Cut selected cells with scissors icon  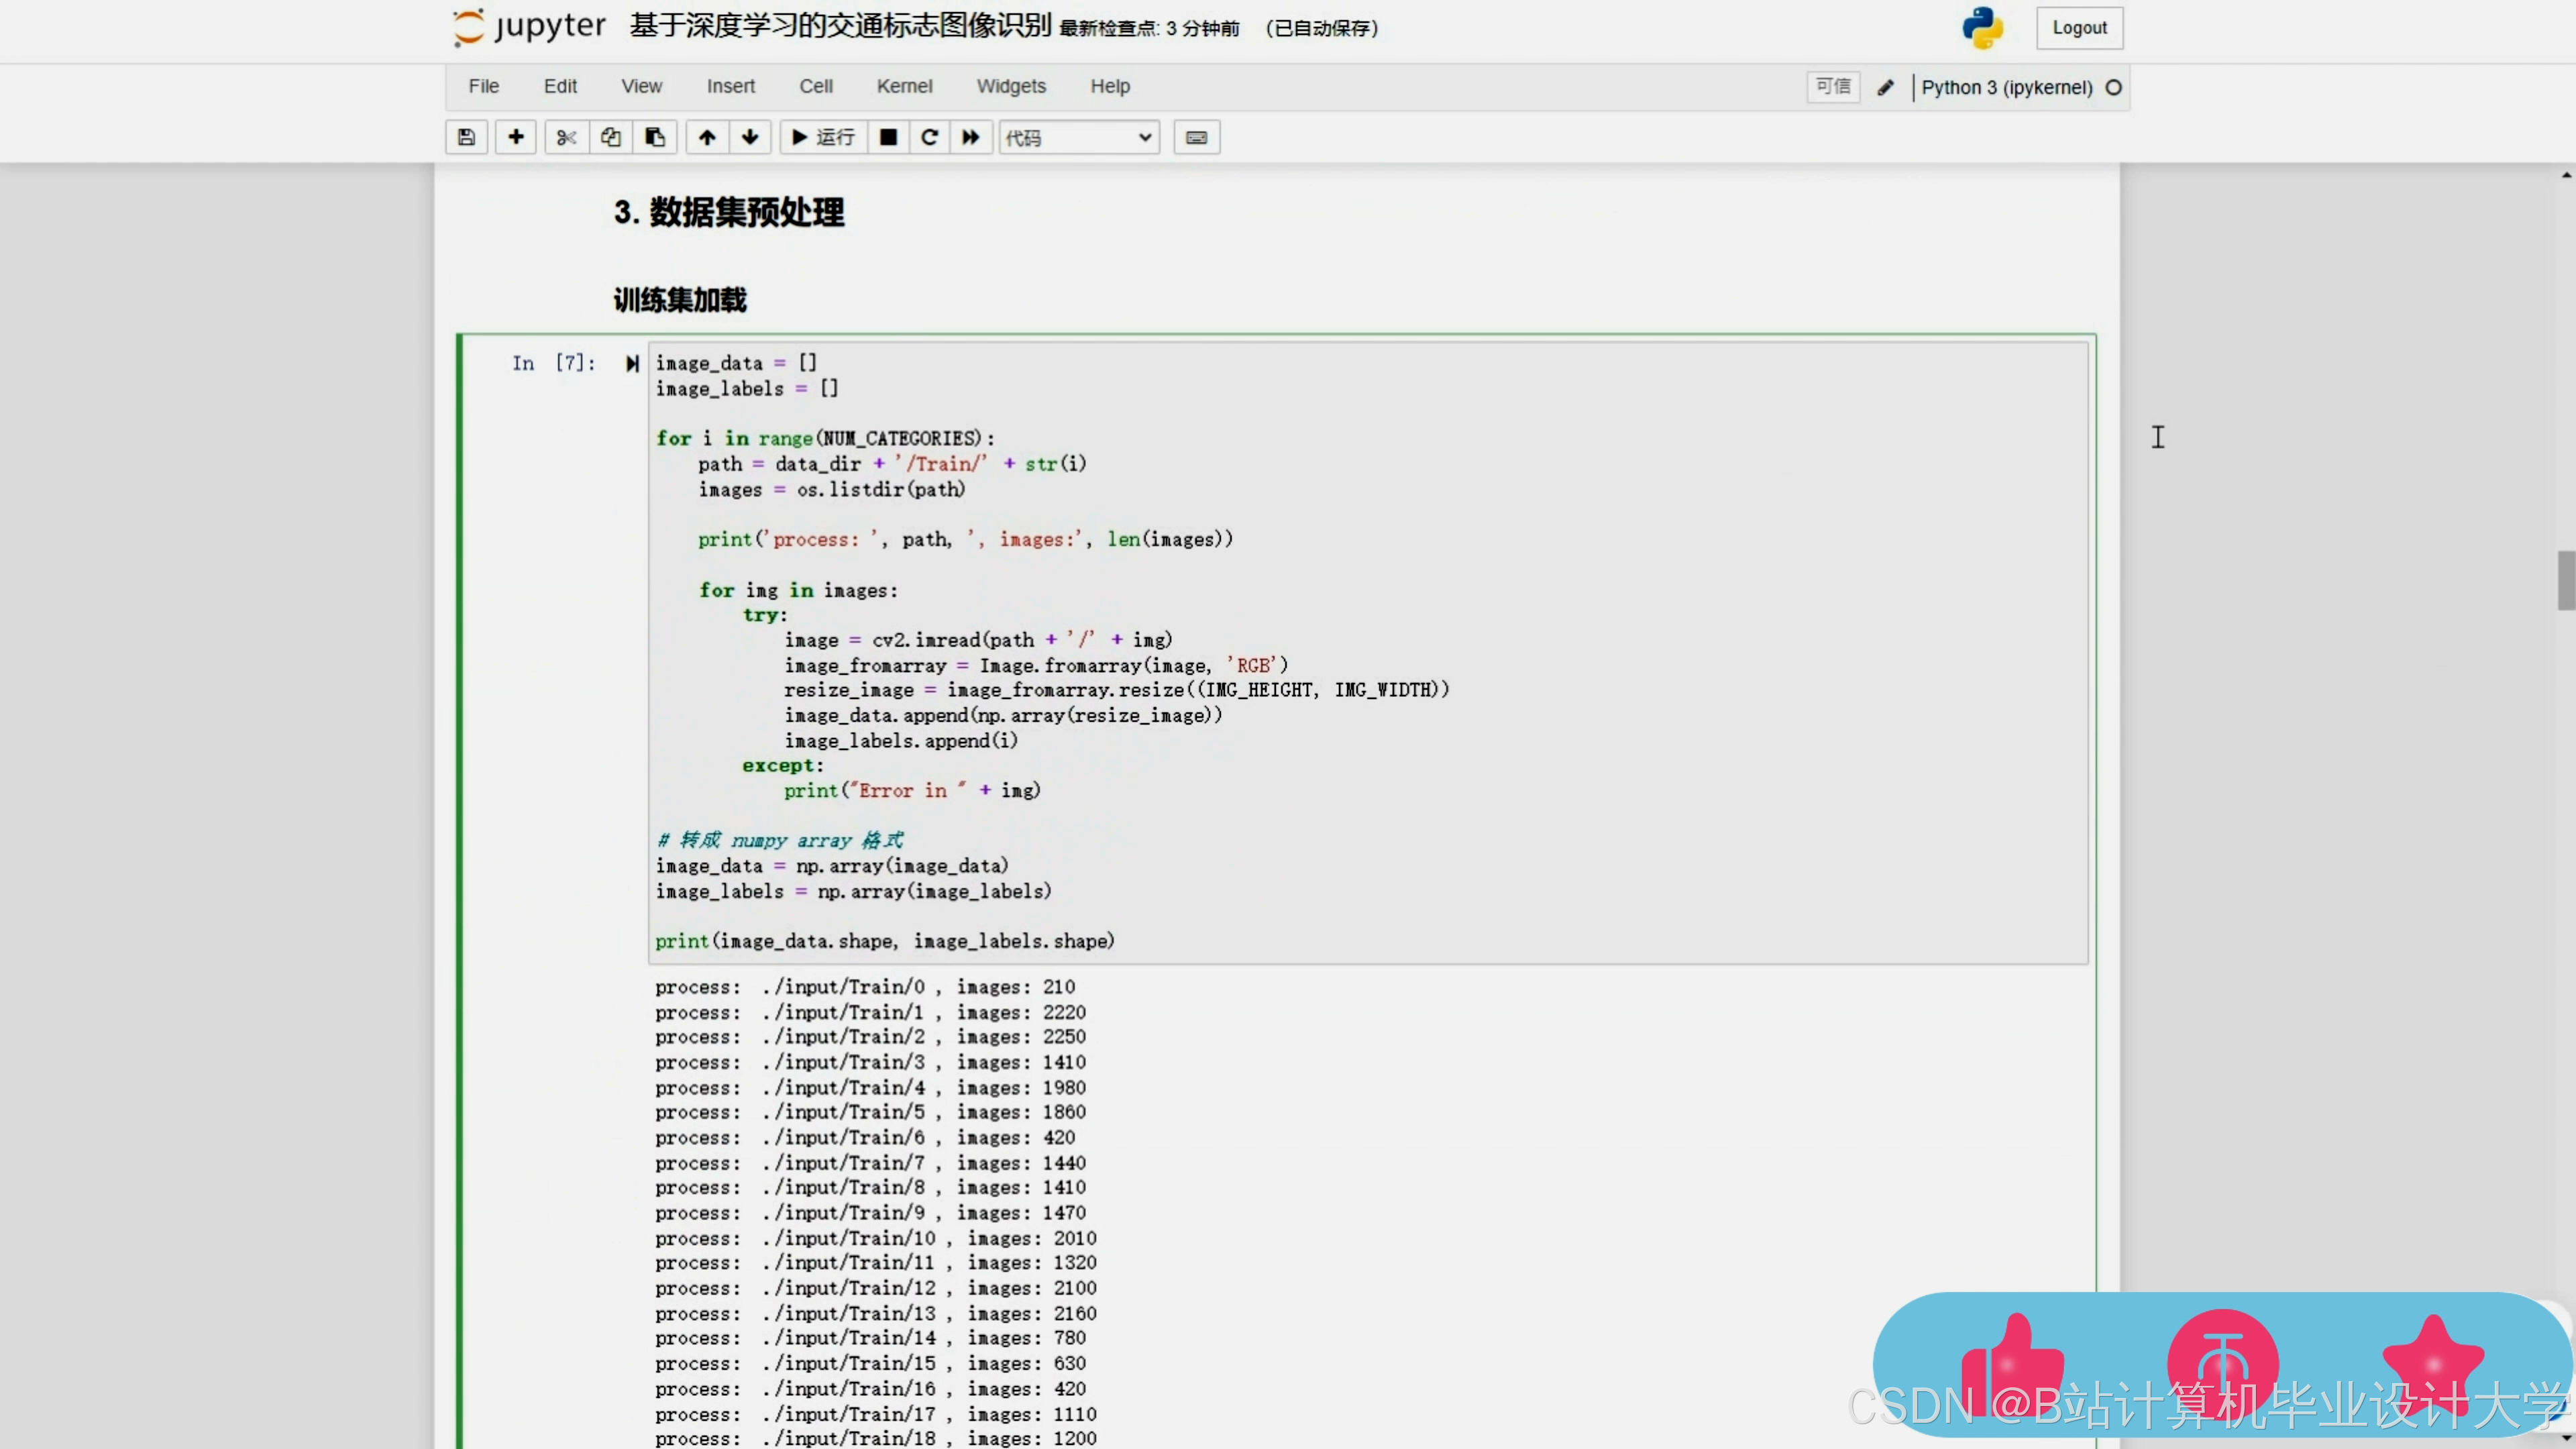pyautogui.click(x=566, y=137)
